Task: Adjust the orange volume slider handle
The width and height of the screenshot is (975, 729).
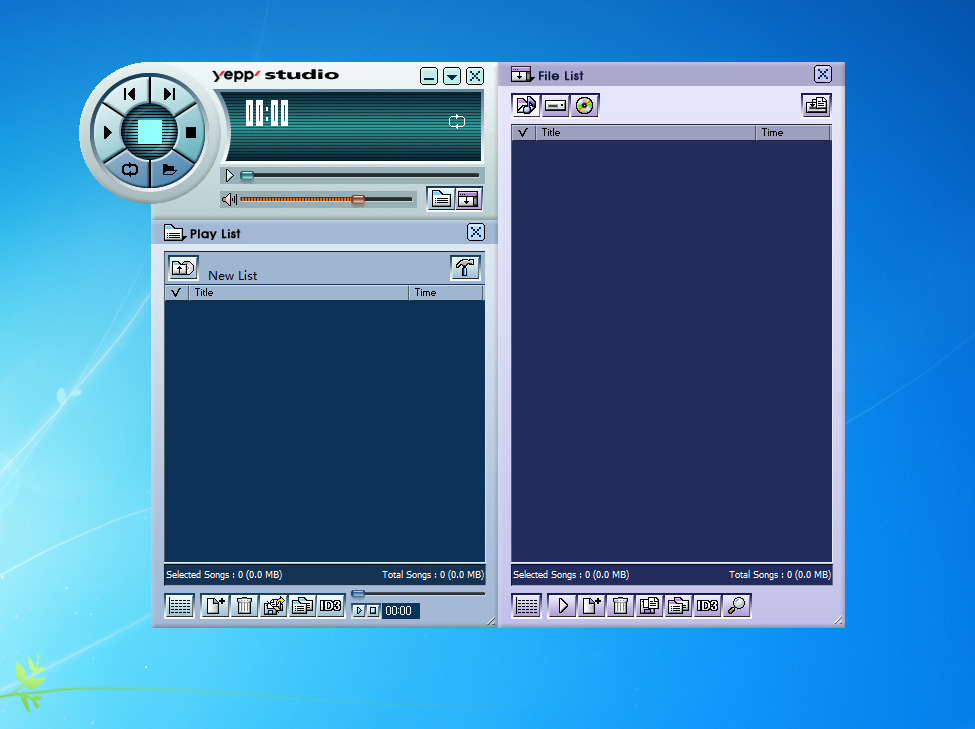Action: coord(358,199)
